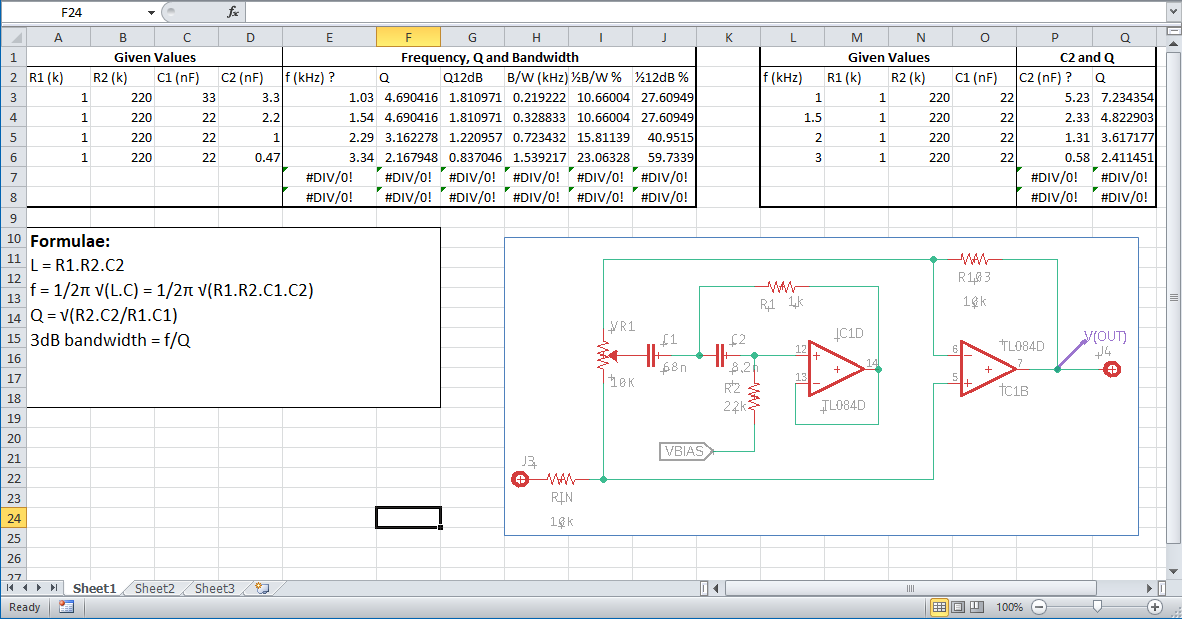1182x619 pixels.
Task: Switch to Normal view icon
Action: pyautogui.click(x=939, y=607)
